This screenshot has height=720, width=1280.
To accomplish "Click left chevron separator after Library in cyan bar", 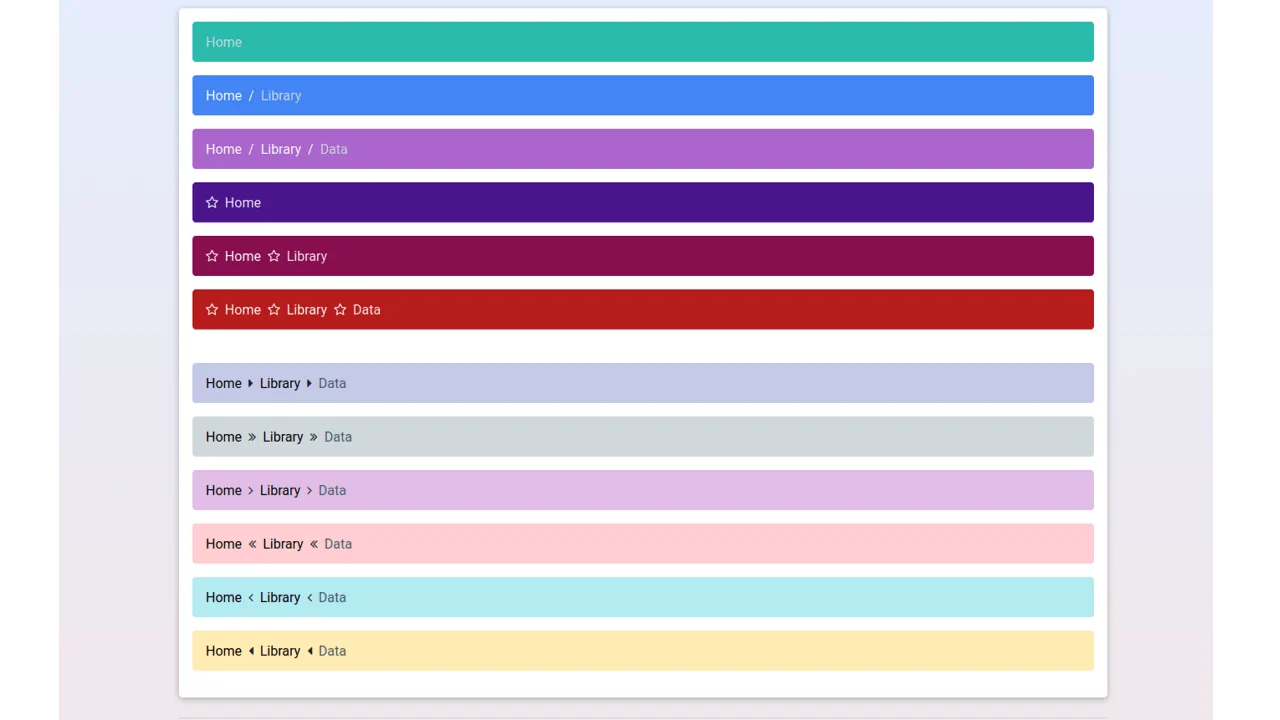I will coord(309,597).
